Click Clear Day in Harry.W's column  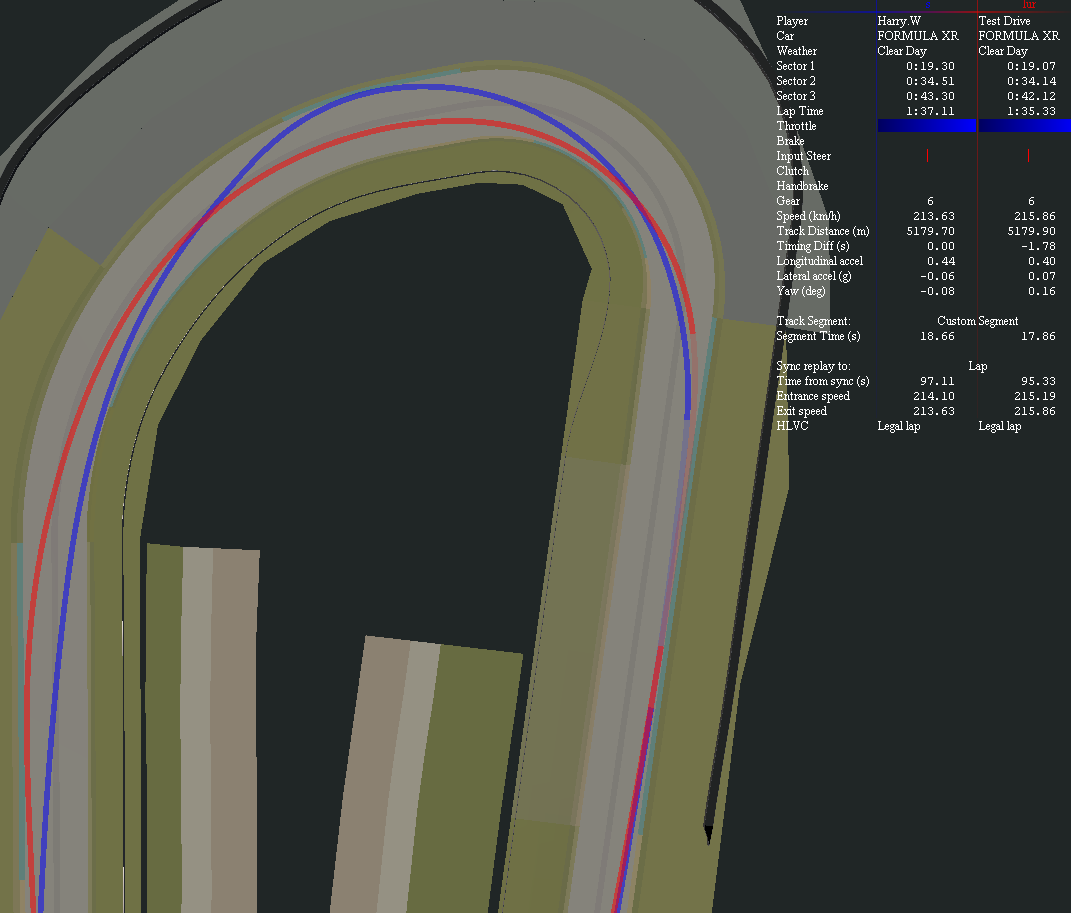(902, 51)
